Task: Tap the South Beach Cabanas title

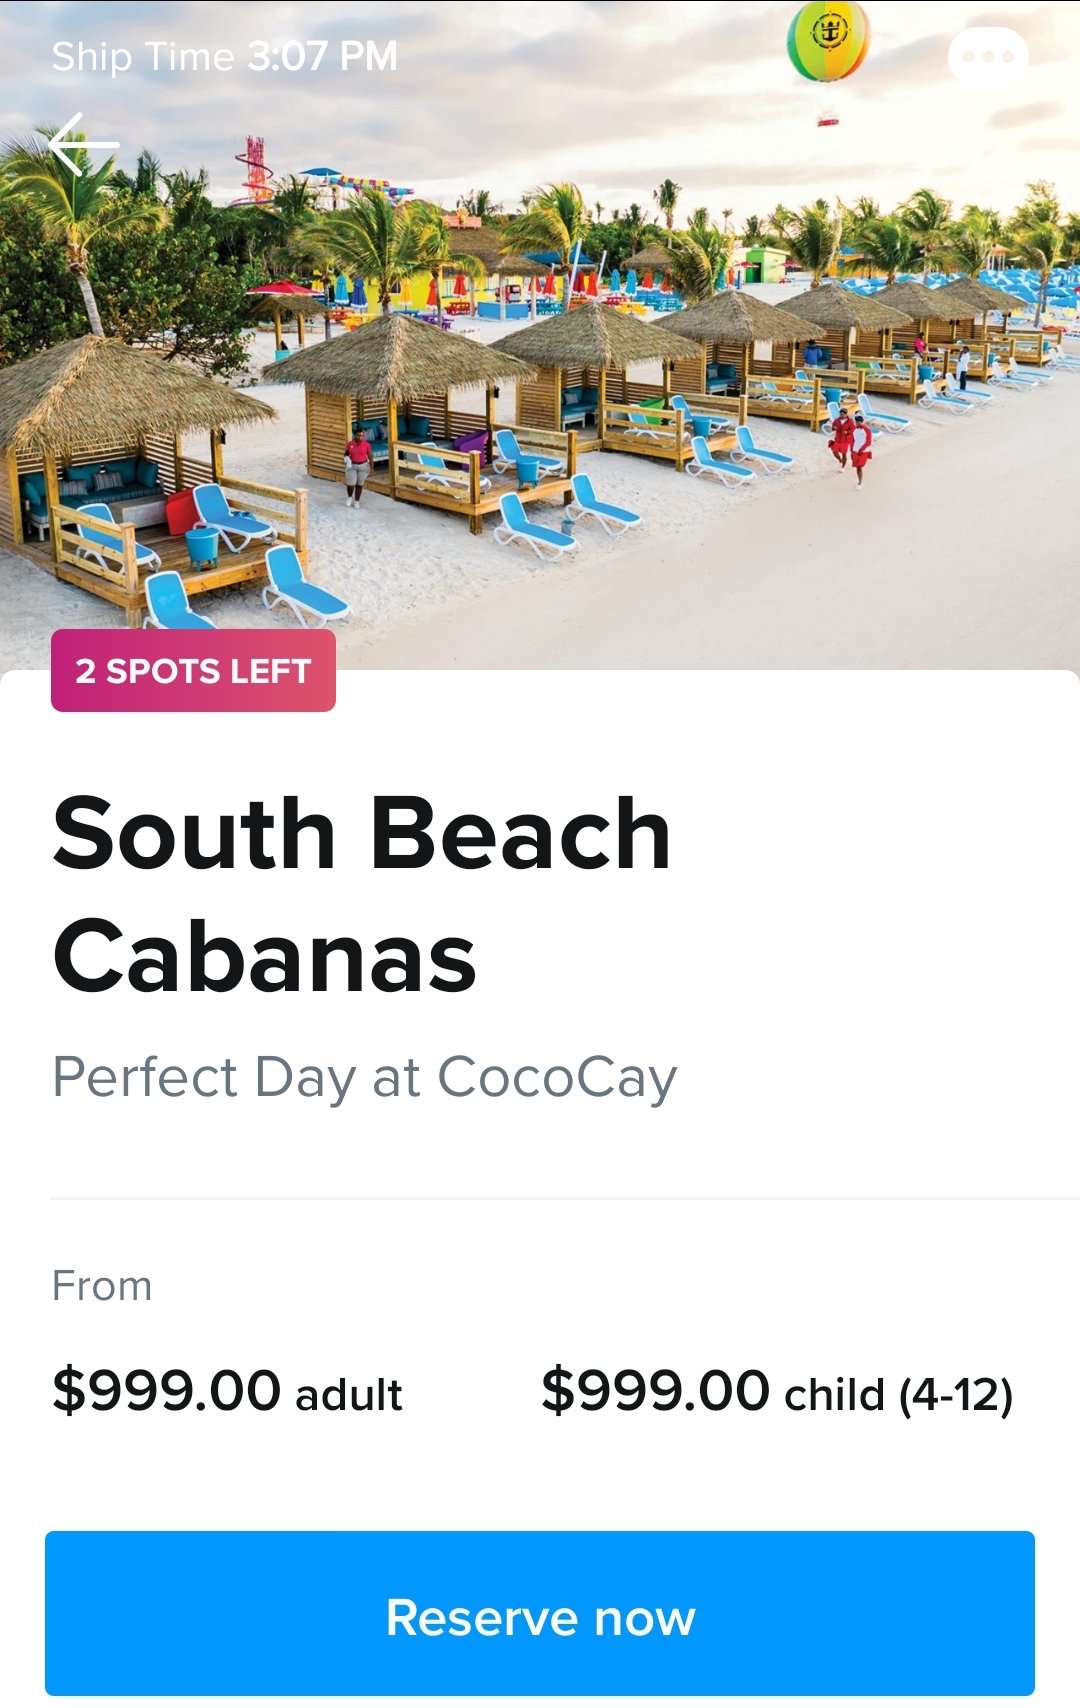Action: click(x=362, y=894)
